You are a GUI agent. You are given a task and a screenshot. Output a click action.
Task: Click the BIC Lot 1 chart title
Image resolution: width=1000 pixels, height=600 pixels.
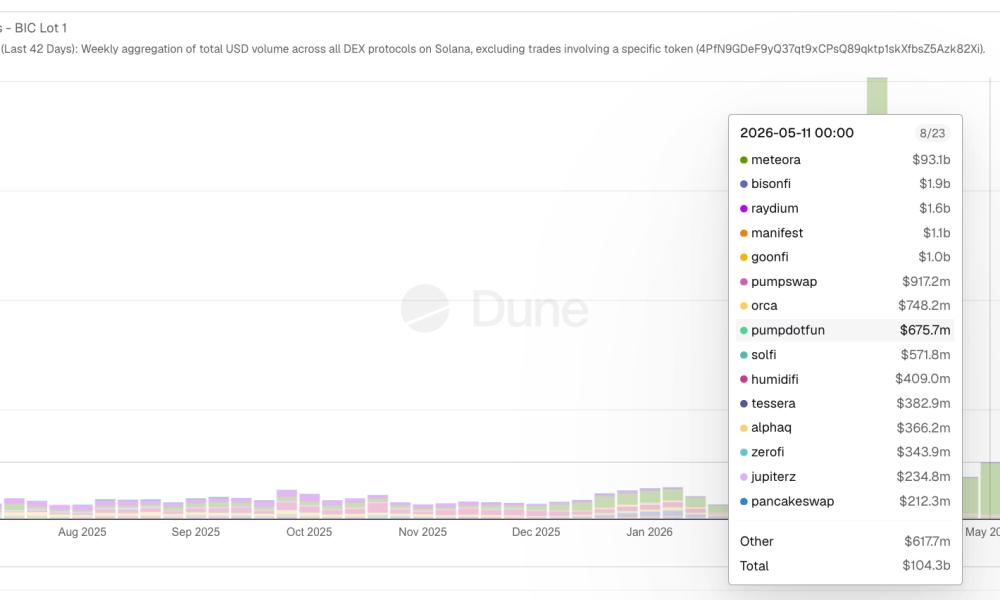point(33,28)
